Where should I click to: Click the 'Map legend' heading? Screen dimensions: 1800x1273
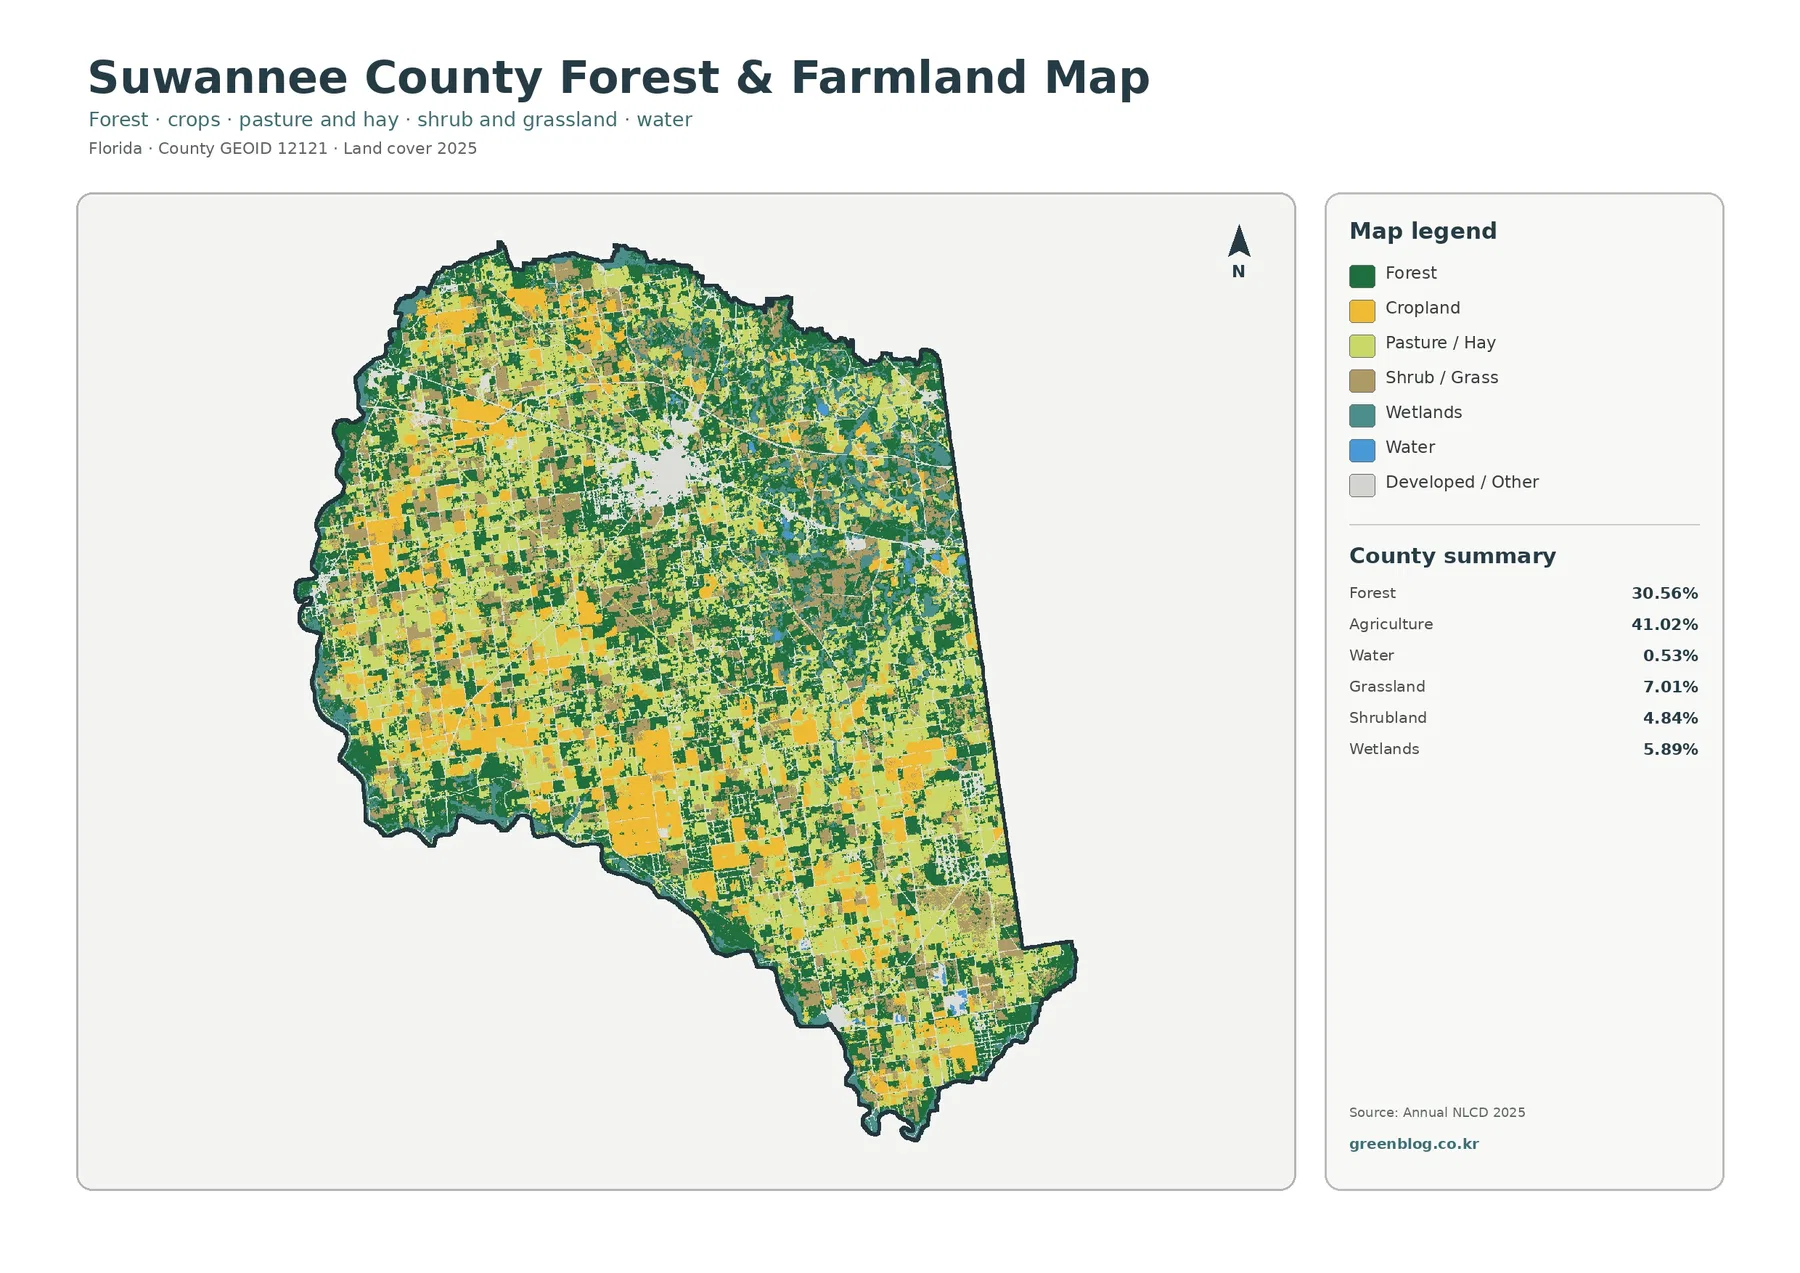[1422, 231]
